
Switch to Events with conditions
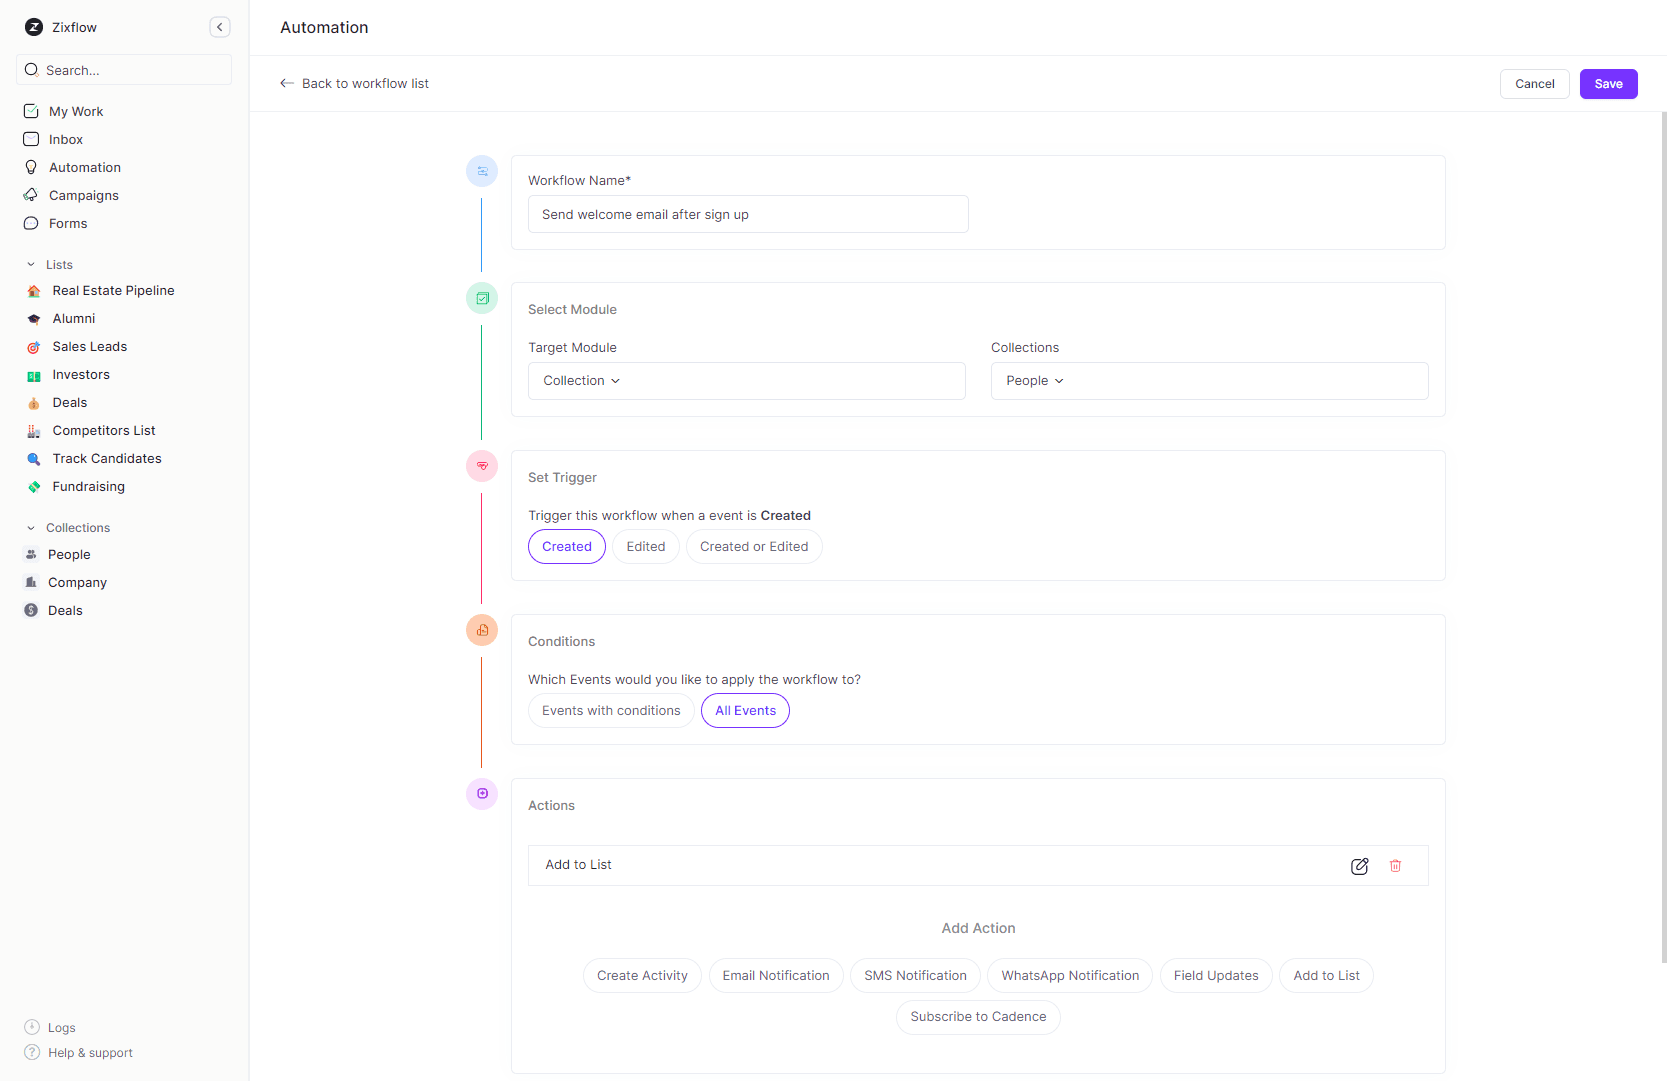[x=610, y=710]
